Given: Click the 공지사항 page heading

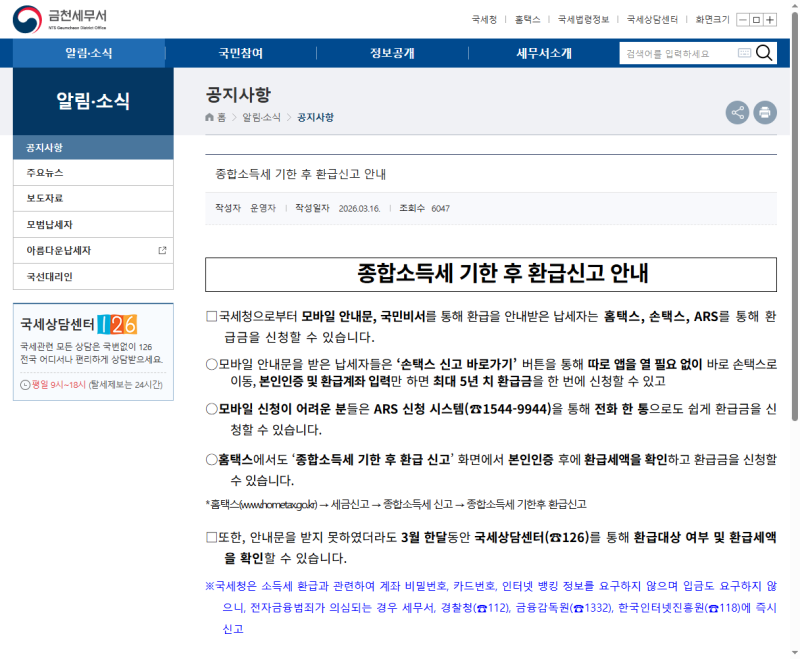Looking at the screenshot, I should pyautogui.click(x=238, y=95).
